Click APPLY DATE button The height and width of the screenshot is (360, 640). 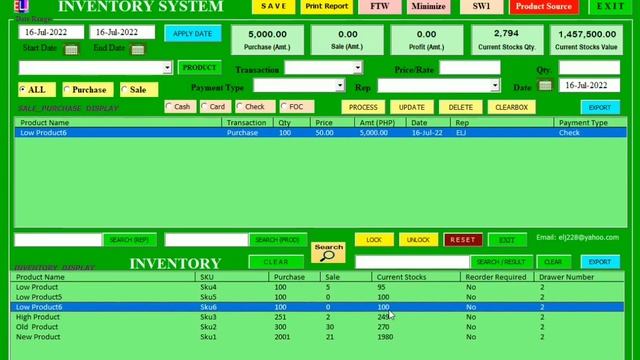coord(193,33)
